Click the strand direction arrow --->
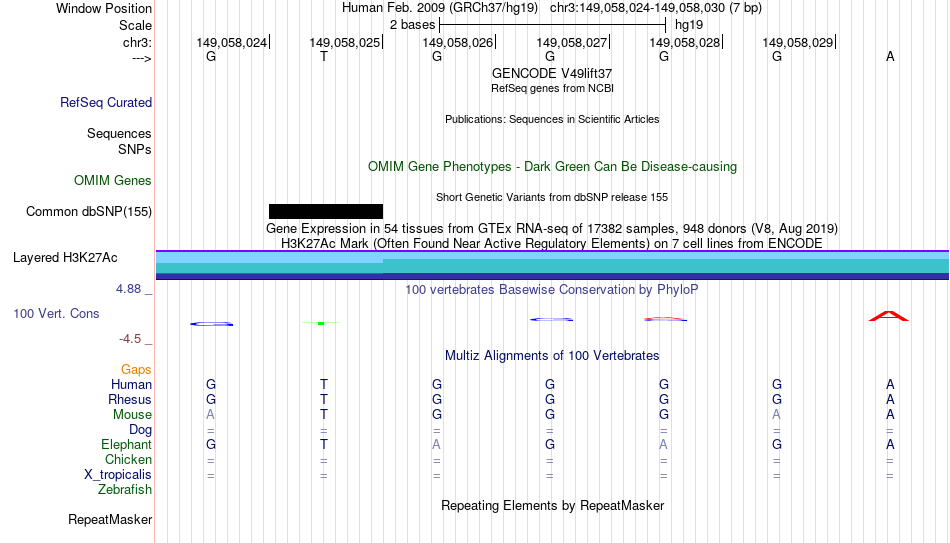This screenshot has height=543, width=950. (x=142, y=59)
